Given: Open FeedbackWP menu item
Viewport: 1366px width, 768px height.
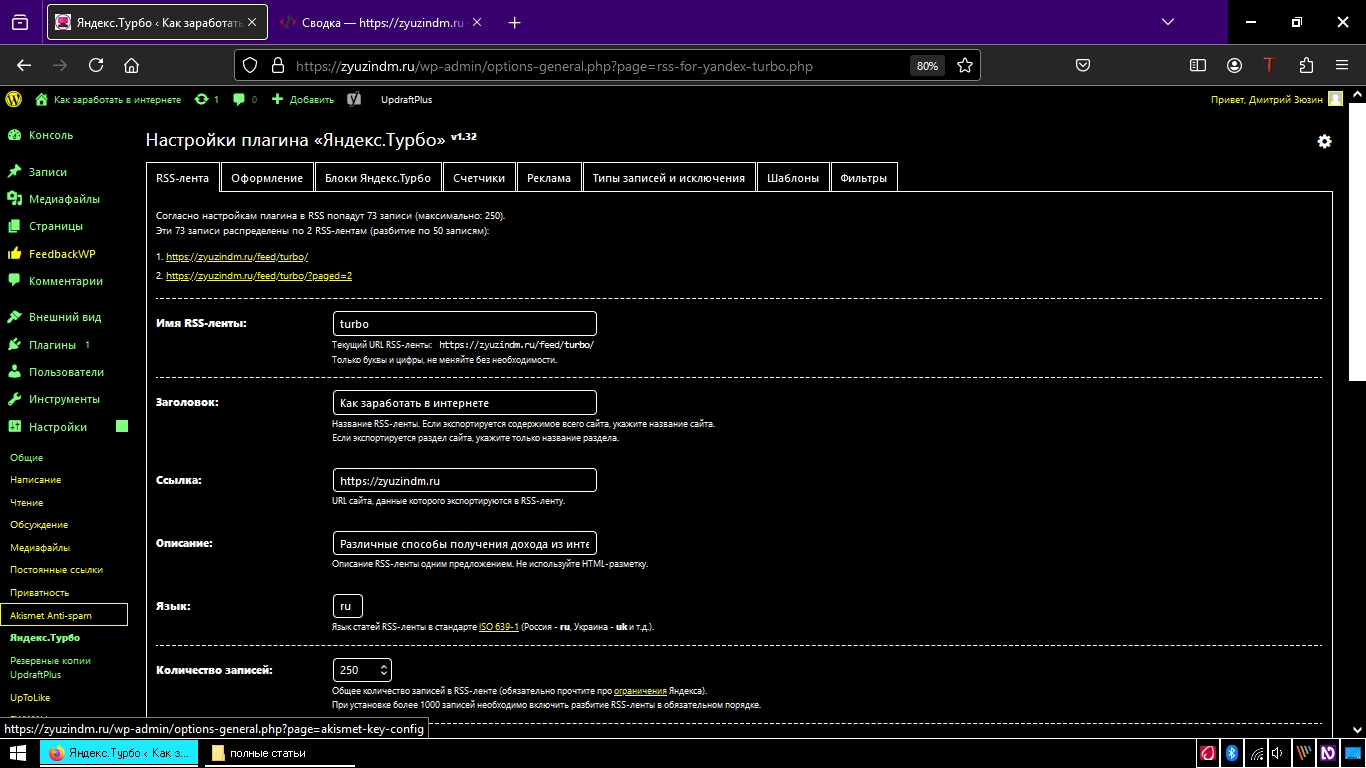Looking at the screenshot, I should pos(62,254).
